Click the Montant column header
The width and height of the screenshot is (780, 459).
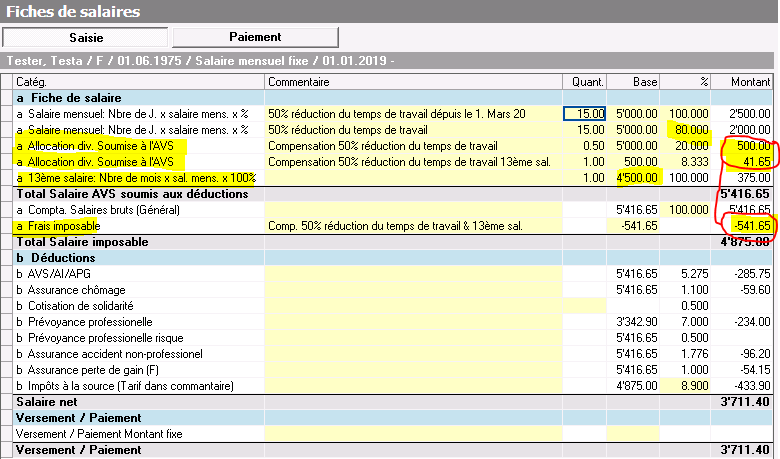point(743,81)
